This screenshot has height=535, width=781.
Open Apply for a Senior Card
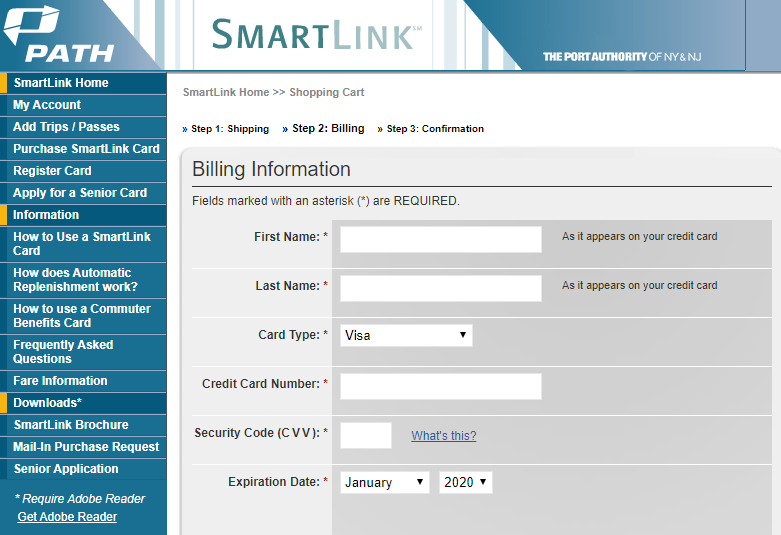83,192
